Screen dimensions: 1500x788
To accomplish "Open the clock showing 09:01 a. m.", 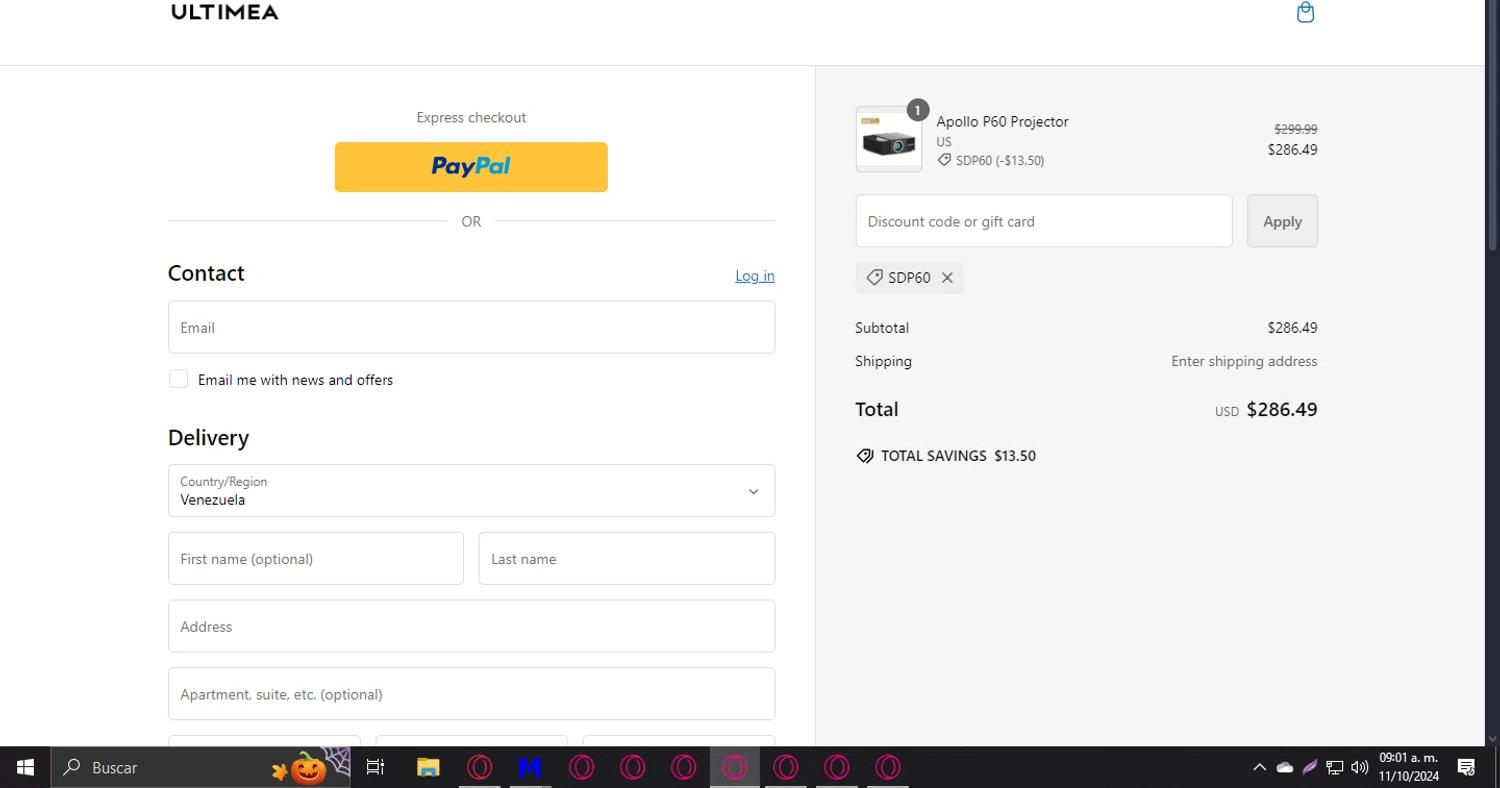I will pos(1408,767).
